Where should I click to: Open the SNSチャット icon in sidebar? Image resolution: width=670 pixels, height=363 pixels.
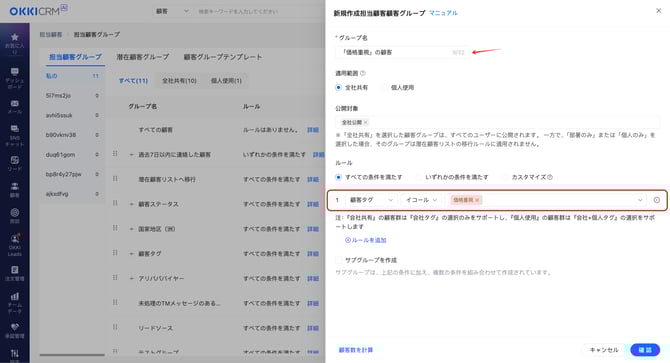pos(15,129)
